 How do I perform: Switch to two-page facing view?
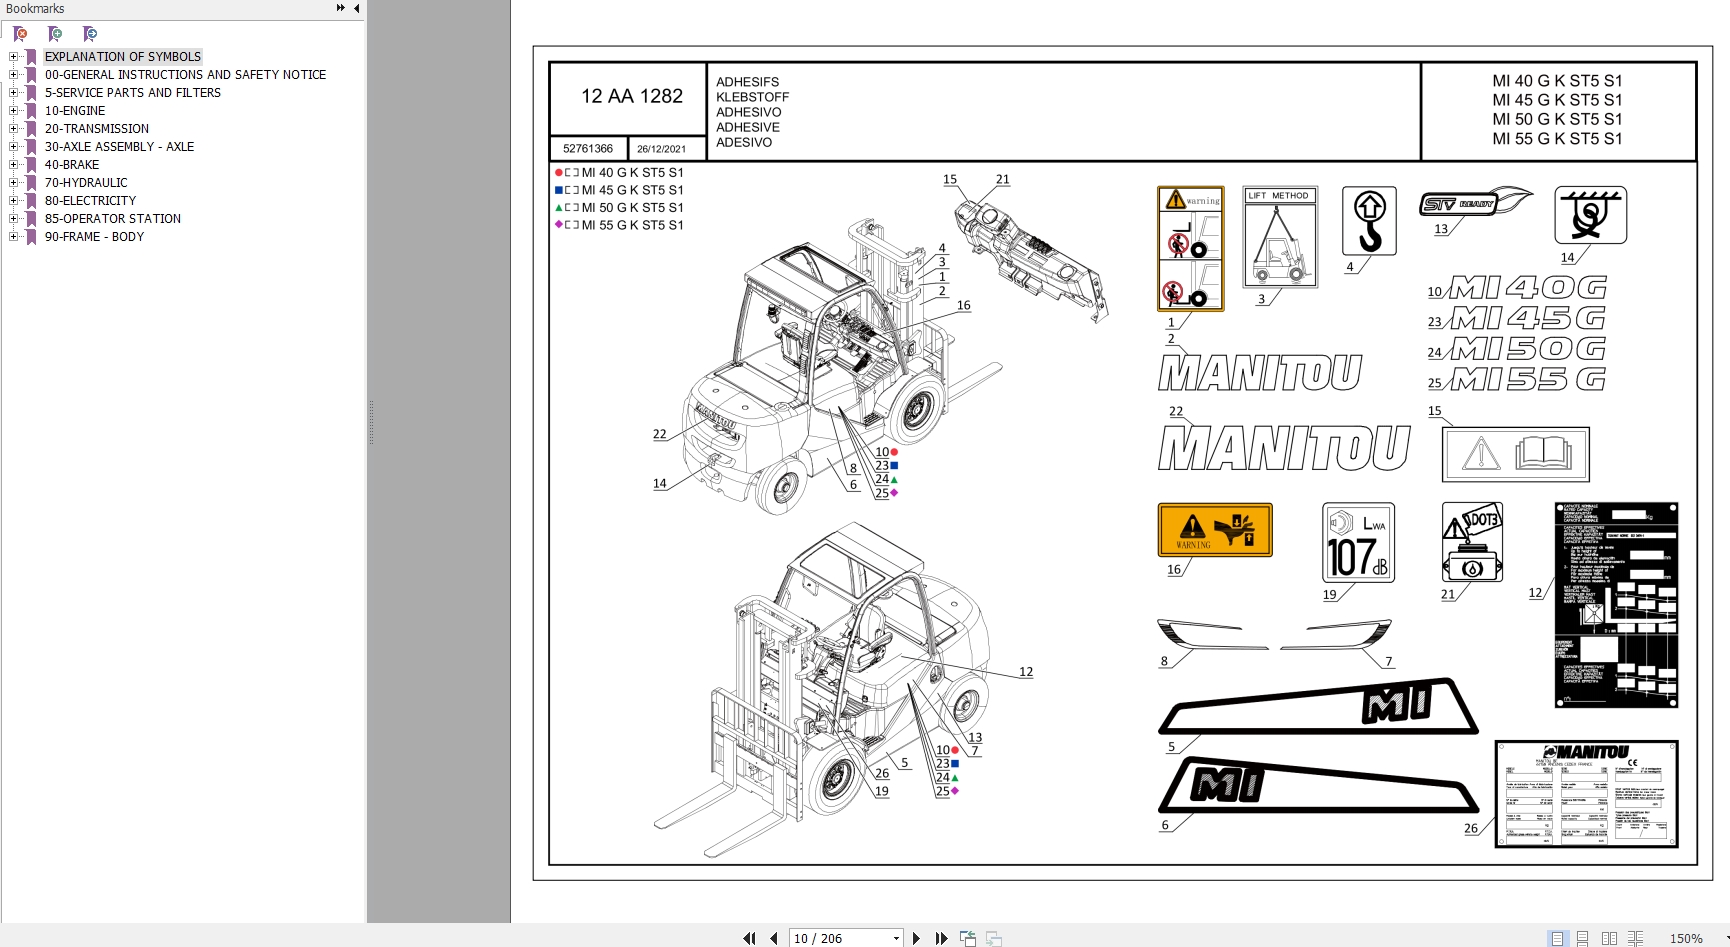(x=1609, y=938)
